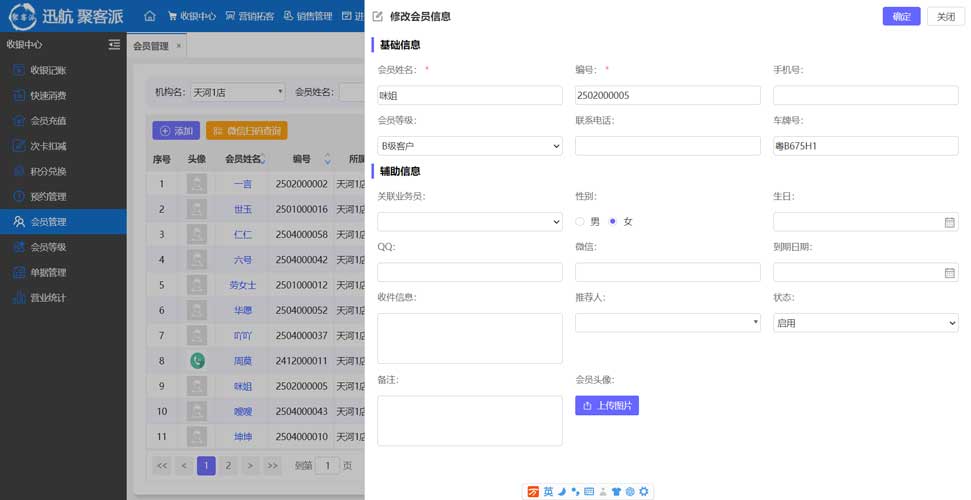Open the IME toolbox globe icon
Screen dimensions: 971x500
(630, 492)
